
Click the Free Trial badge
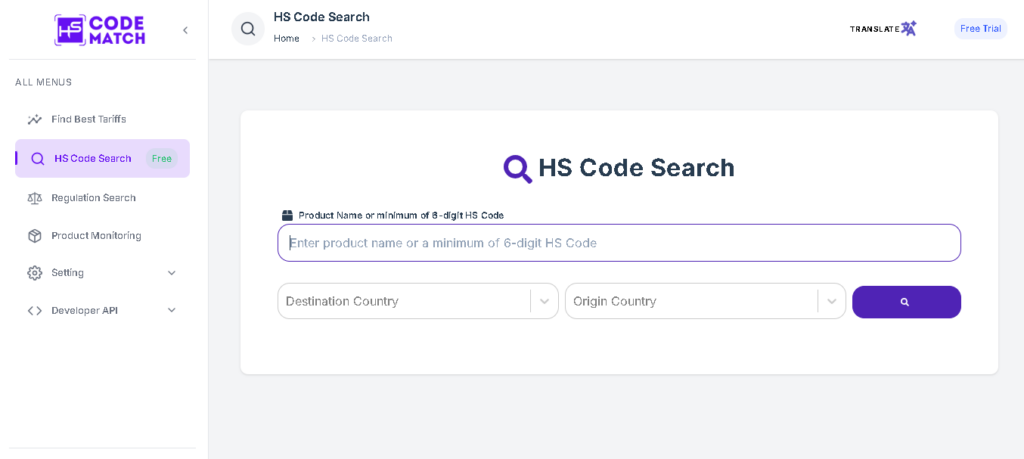tap(980, 28)
